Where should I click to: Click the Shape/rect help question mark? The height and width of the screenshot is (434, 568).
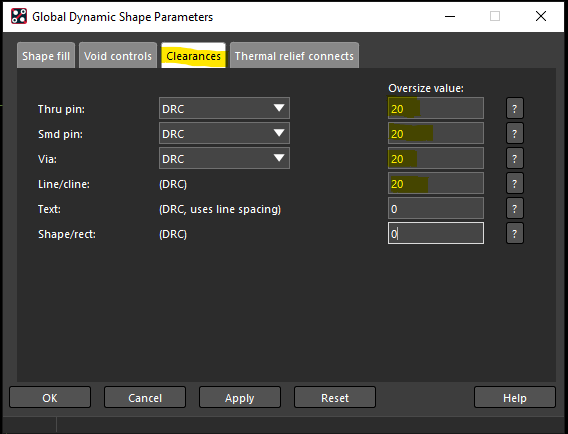click(x=514, y=233)
